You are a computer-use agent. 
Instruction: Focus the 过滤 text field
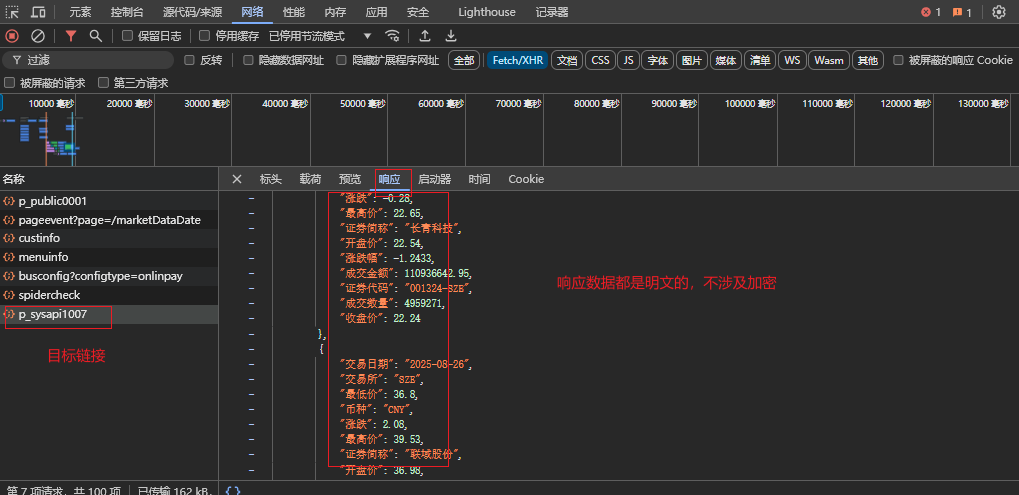[x=88, y=60]
